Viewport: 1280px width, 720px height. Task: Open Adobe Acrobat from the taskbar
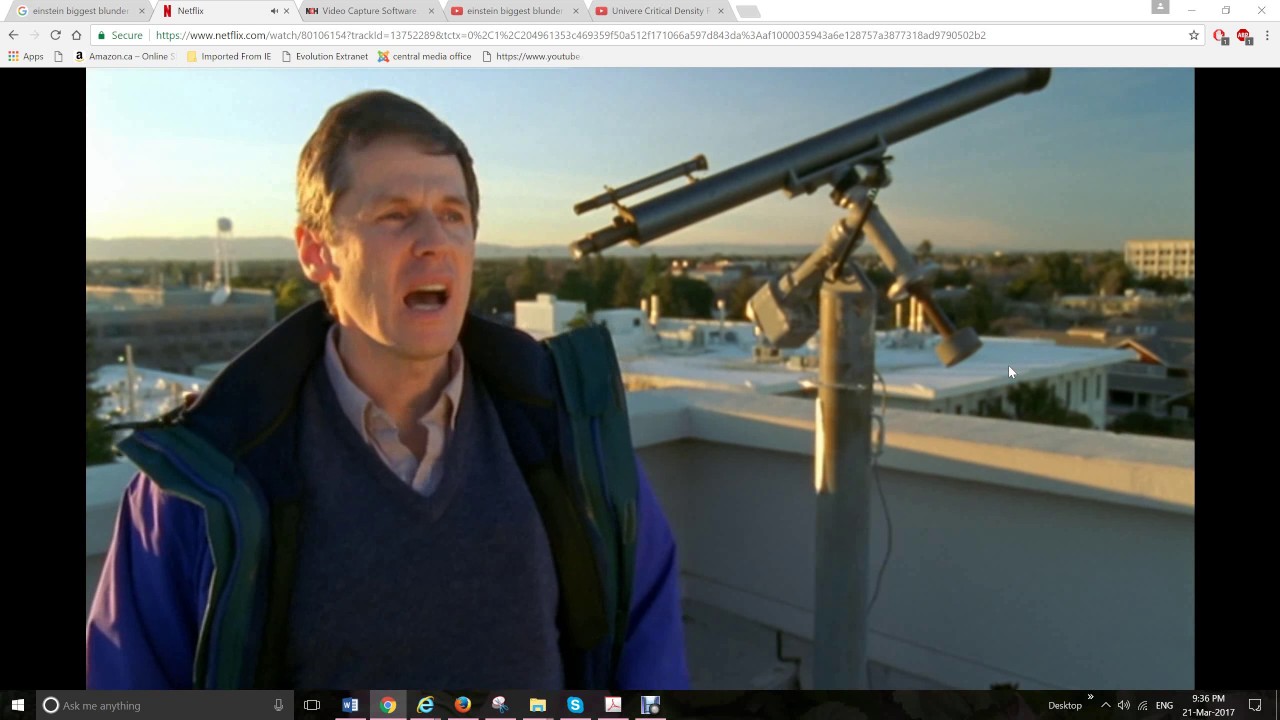[x=613, y=705]
